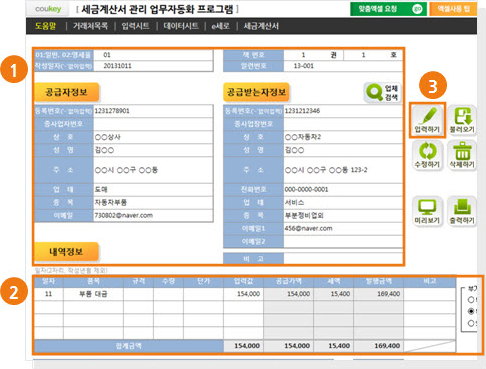Open the e세로 menu item

[220, 26]
